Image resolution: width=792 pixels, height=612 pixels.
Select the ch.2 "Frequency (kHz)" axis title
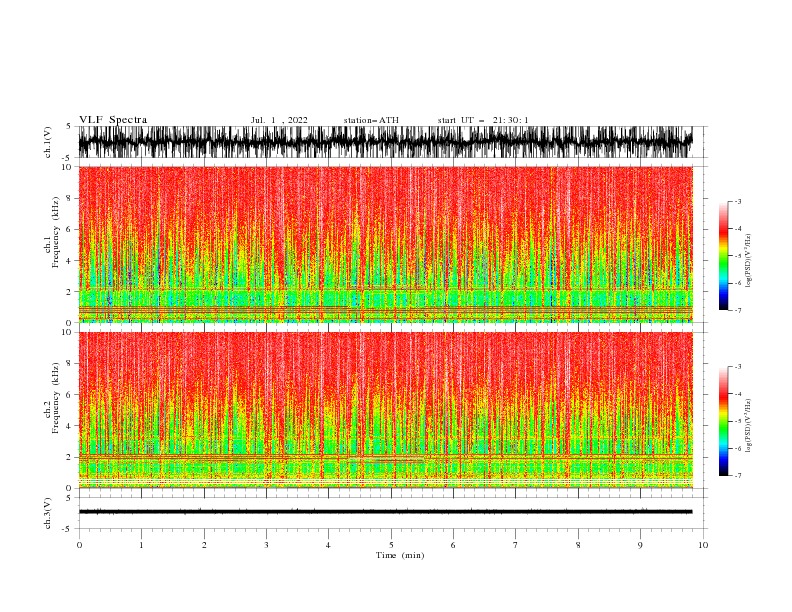coord(56,398)
